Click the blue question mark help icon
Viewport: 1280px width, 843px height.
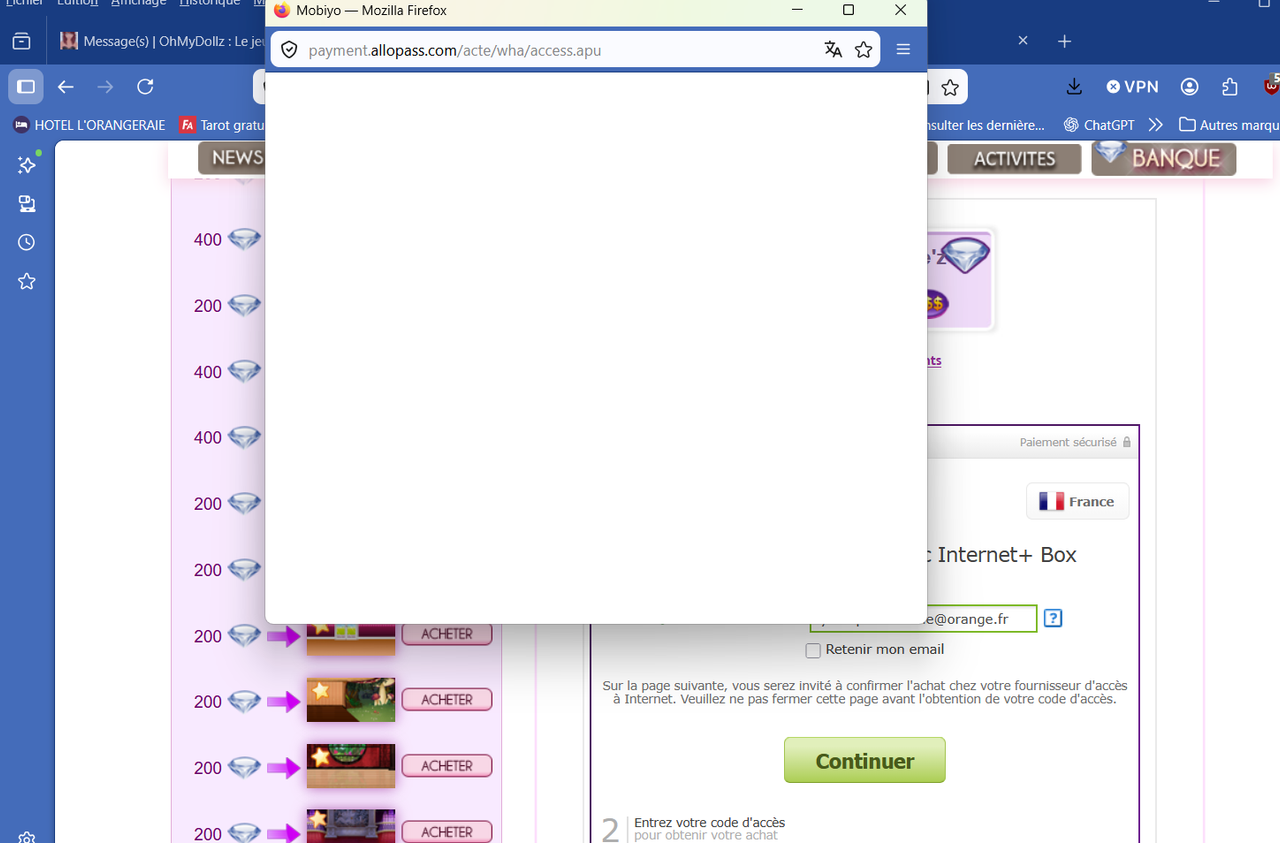point(1053,619)
